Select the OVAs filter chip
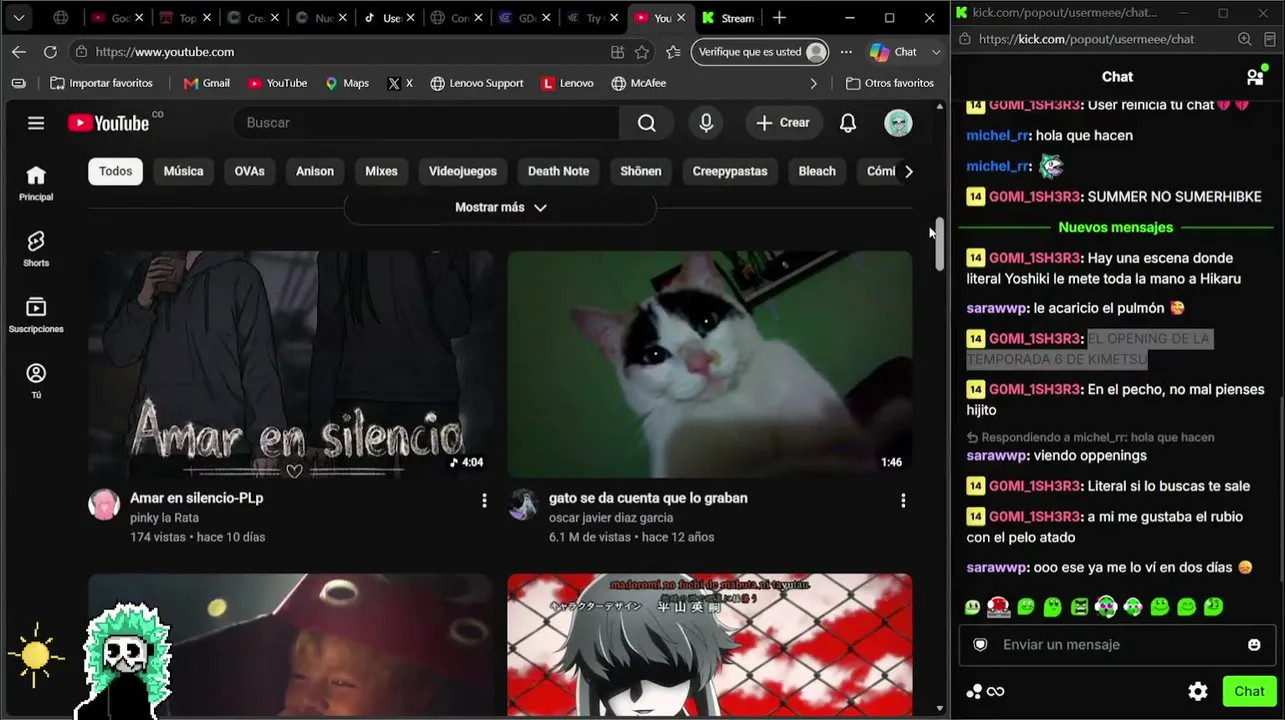 pos(250,171)
